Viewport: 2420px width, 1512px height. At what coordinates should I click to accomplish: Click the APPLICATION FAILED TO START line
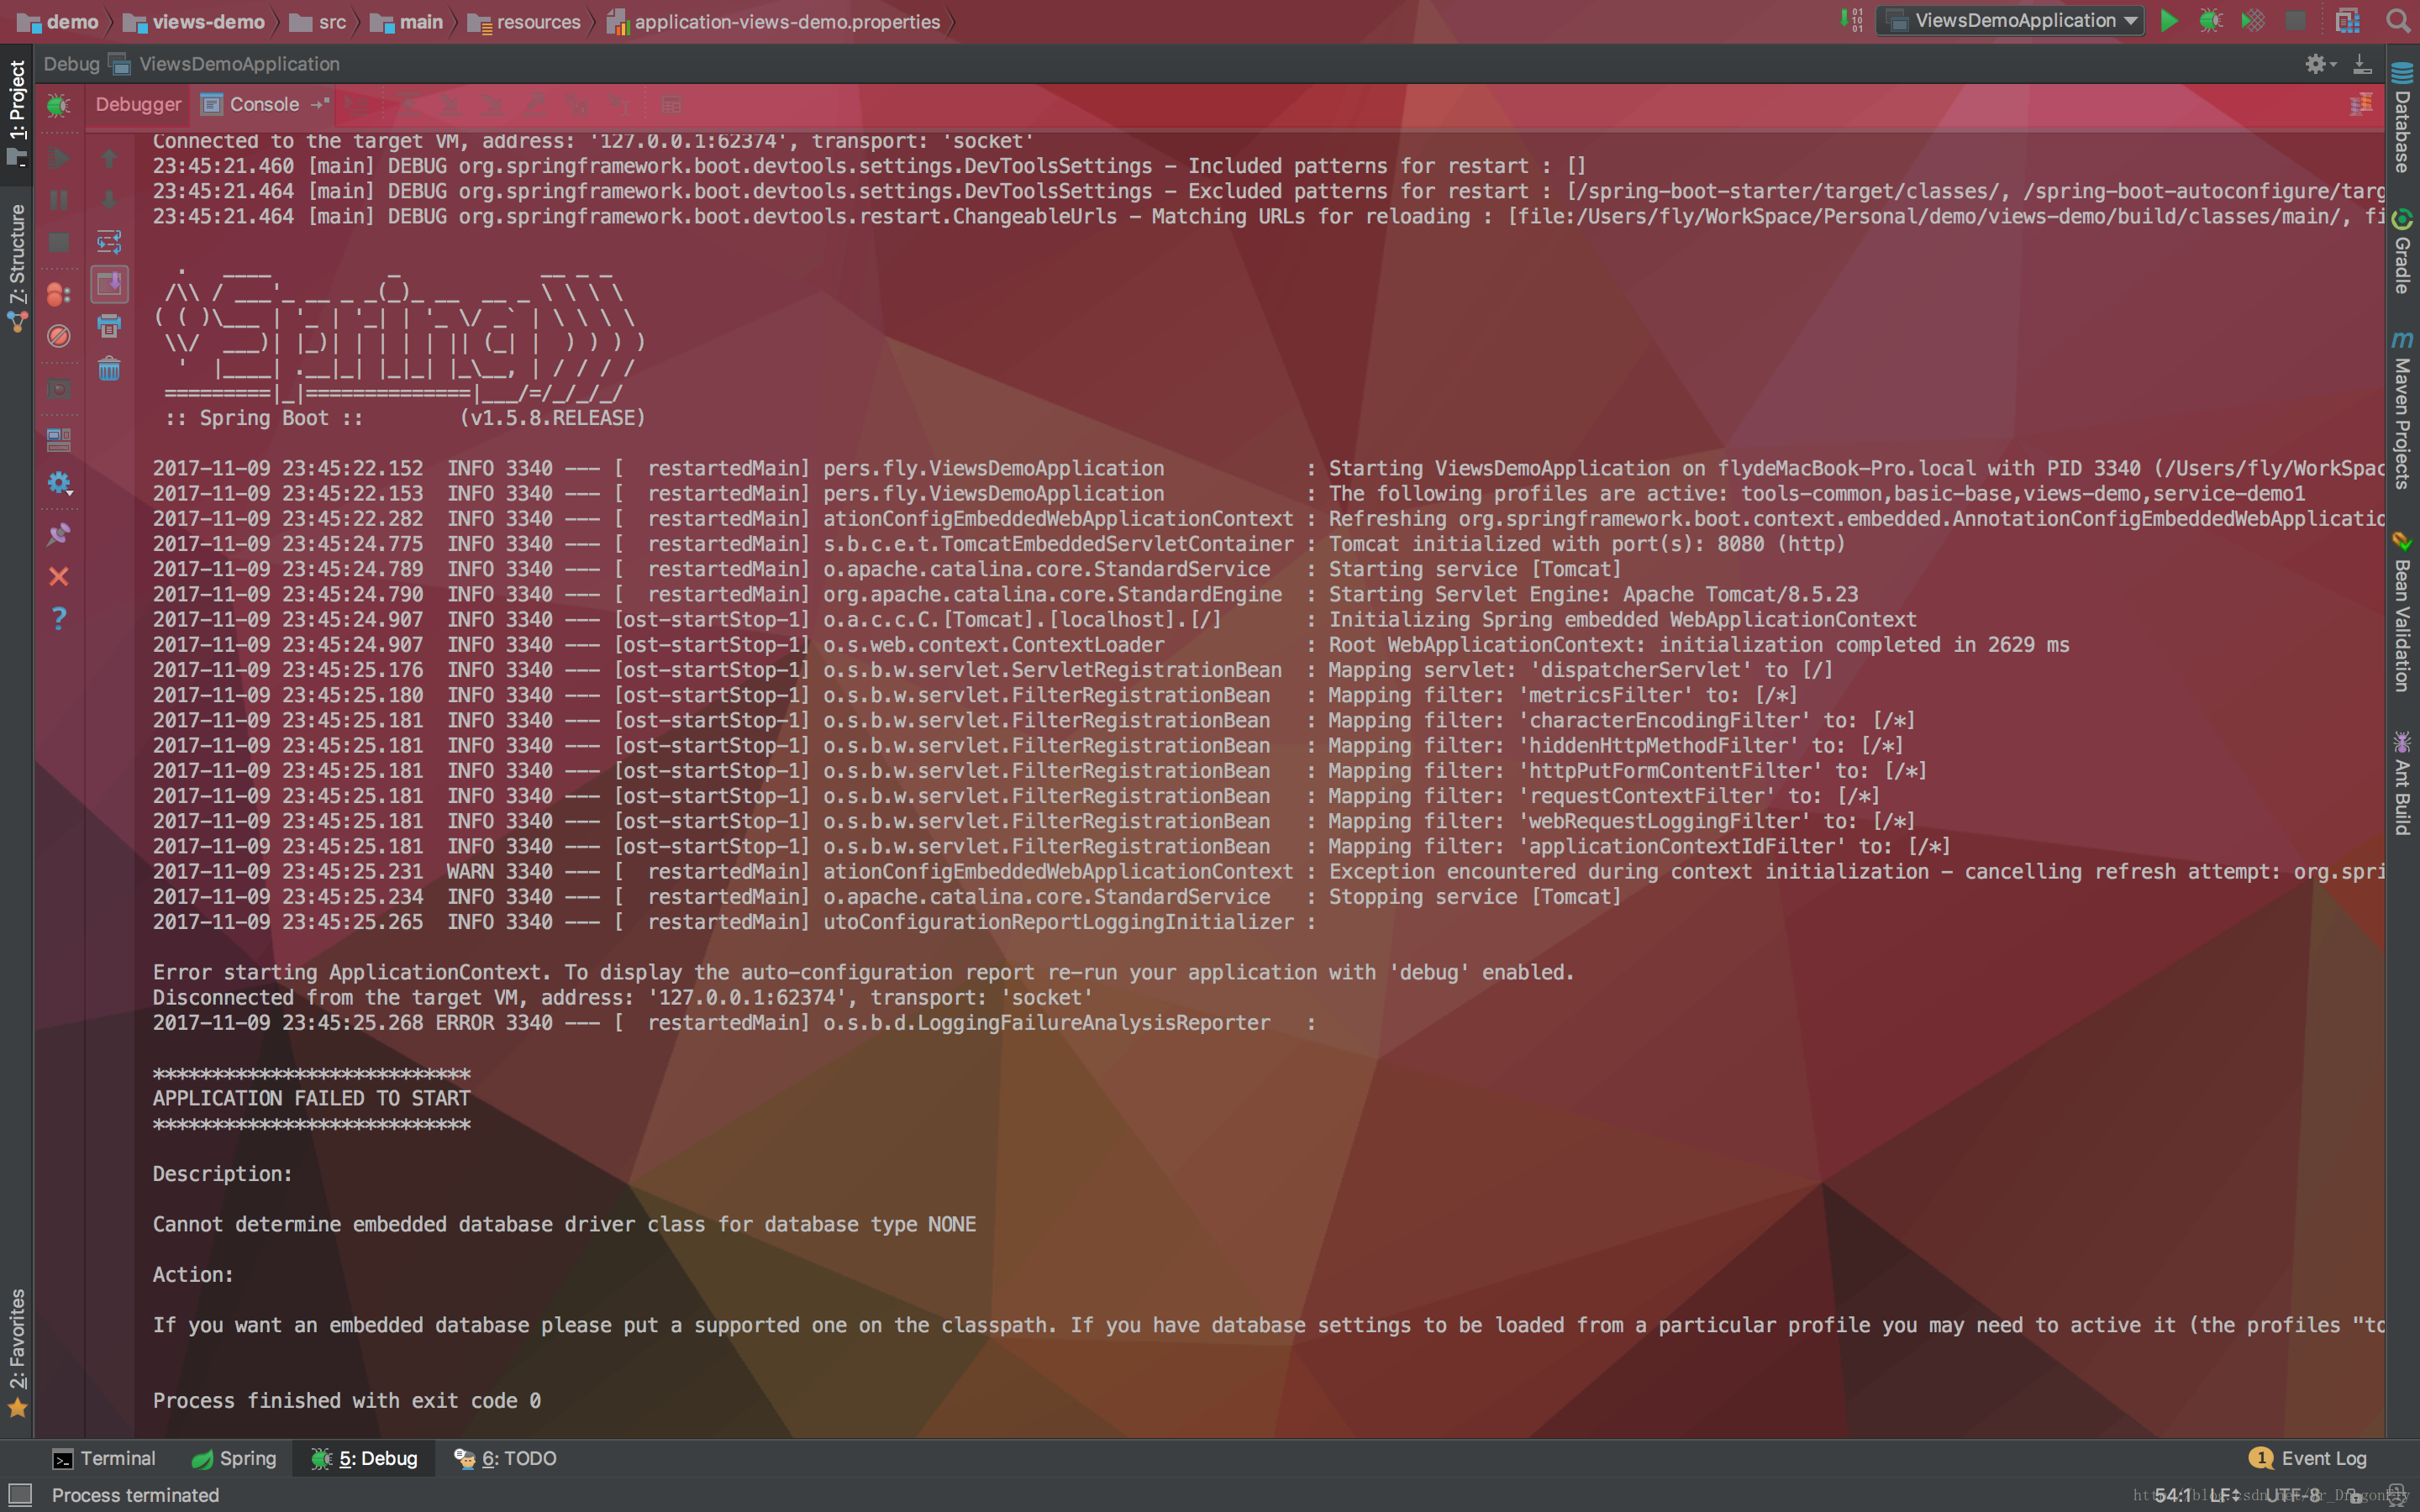(311, 1098)
